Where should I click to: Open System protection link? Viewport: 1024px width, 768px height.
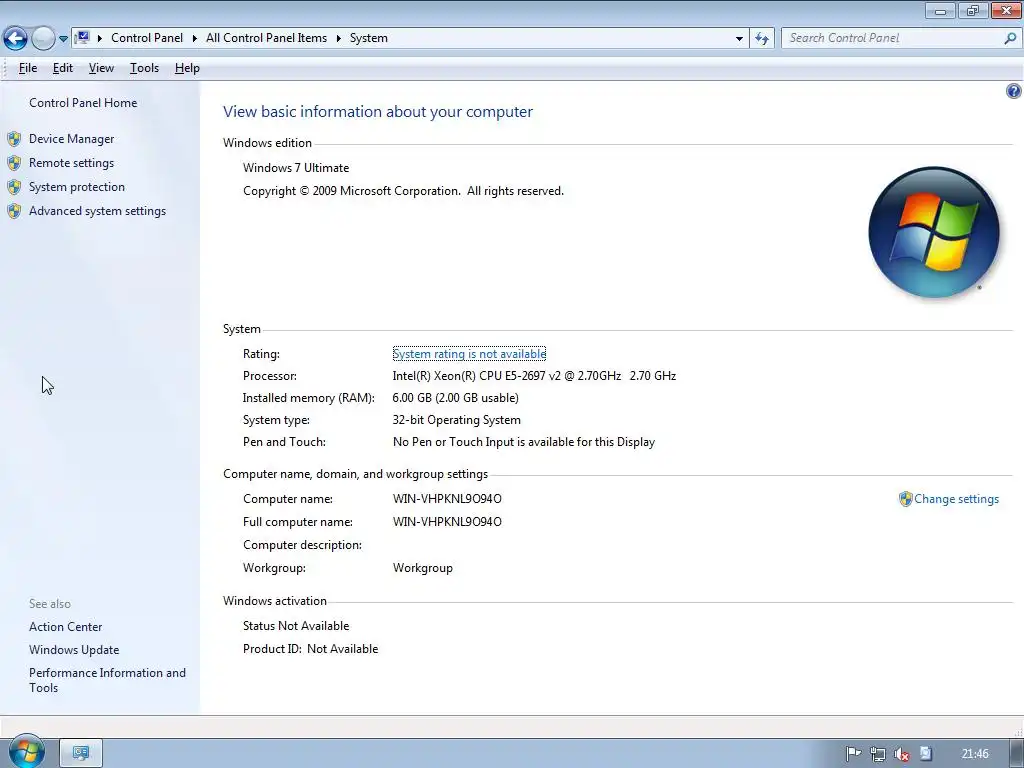point(76,187)
